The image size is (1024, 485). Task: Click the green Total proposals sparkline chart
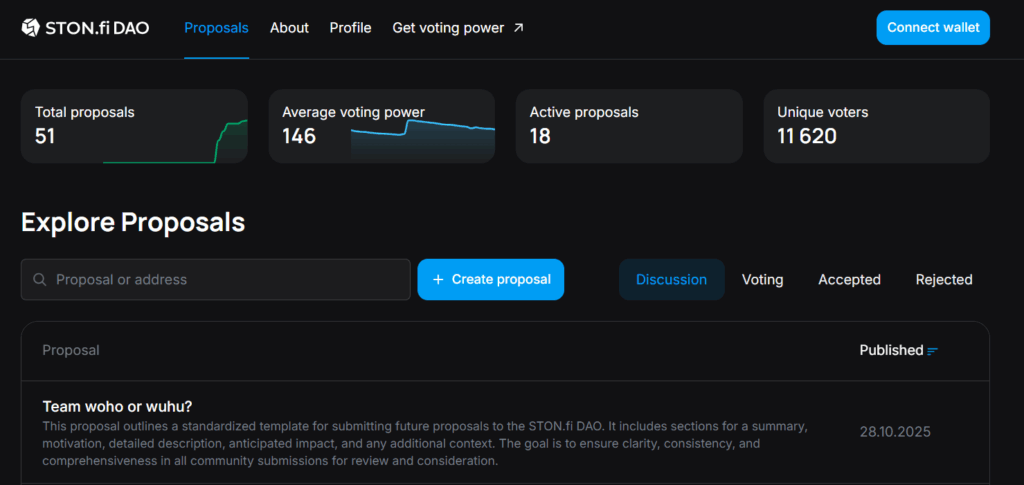click(175, 142)
